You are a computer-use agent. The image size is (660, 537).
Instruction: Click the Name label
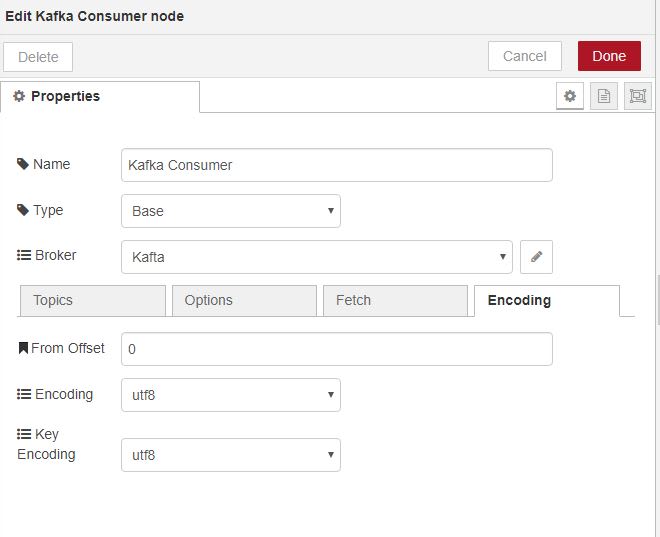[51, 164]
